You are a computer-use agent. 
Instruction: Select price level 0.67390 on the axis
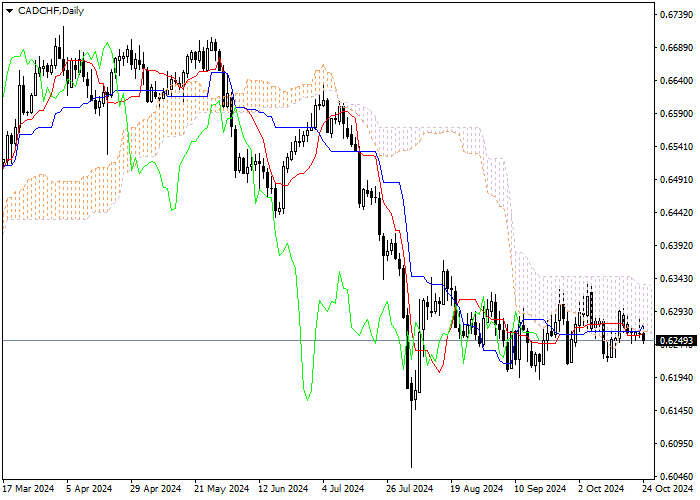(677, 15)
